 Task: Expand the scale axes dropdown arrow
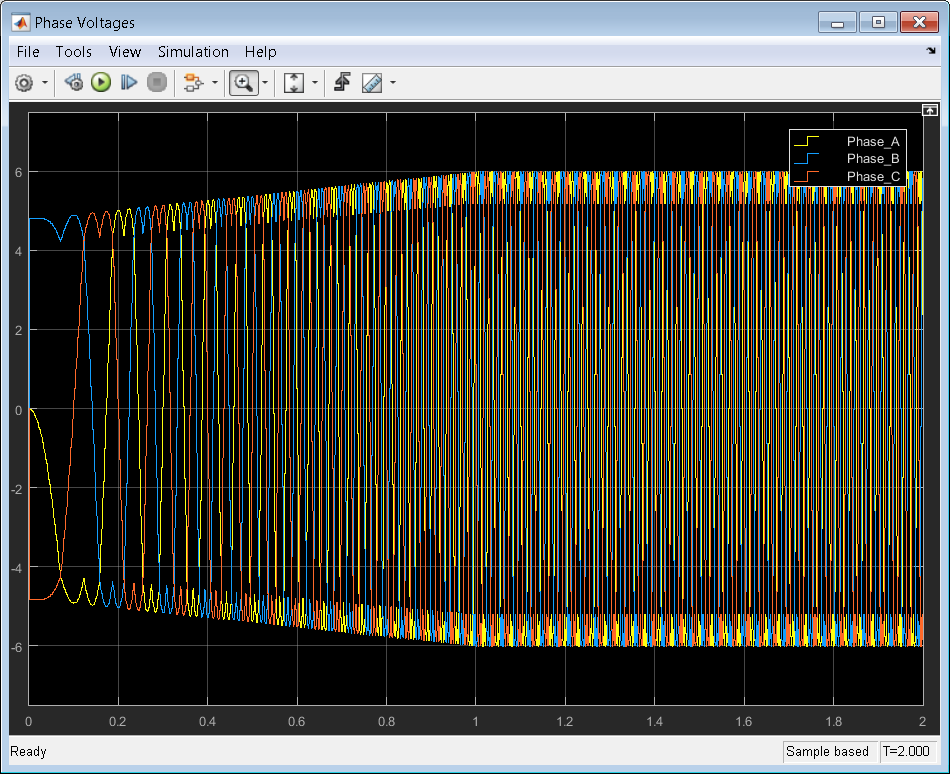[315, 84]
